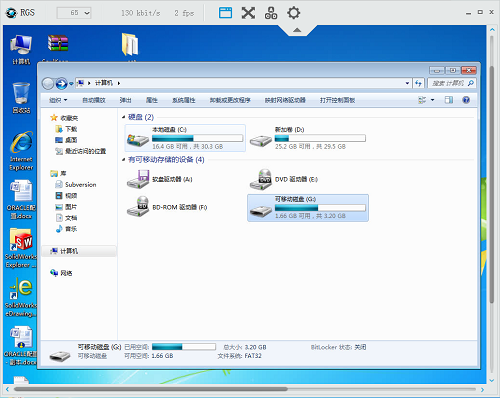Screen dimensions: 500x398
Task: Click change view icon in toolbar
Action: click(x=422, y=100)
